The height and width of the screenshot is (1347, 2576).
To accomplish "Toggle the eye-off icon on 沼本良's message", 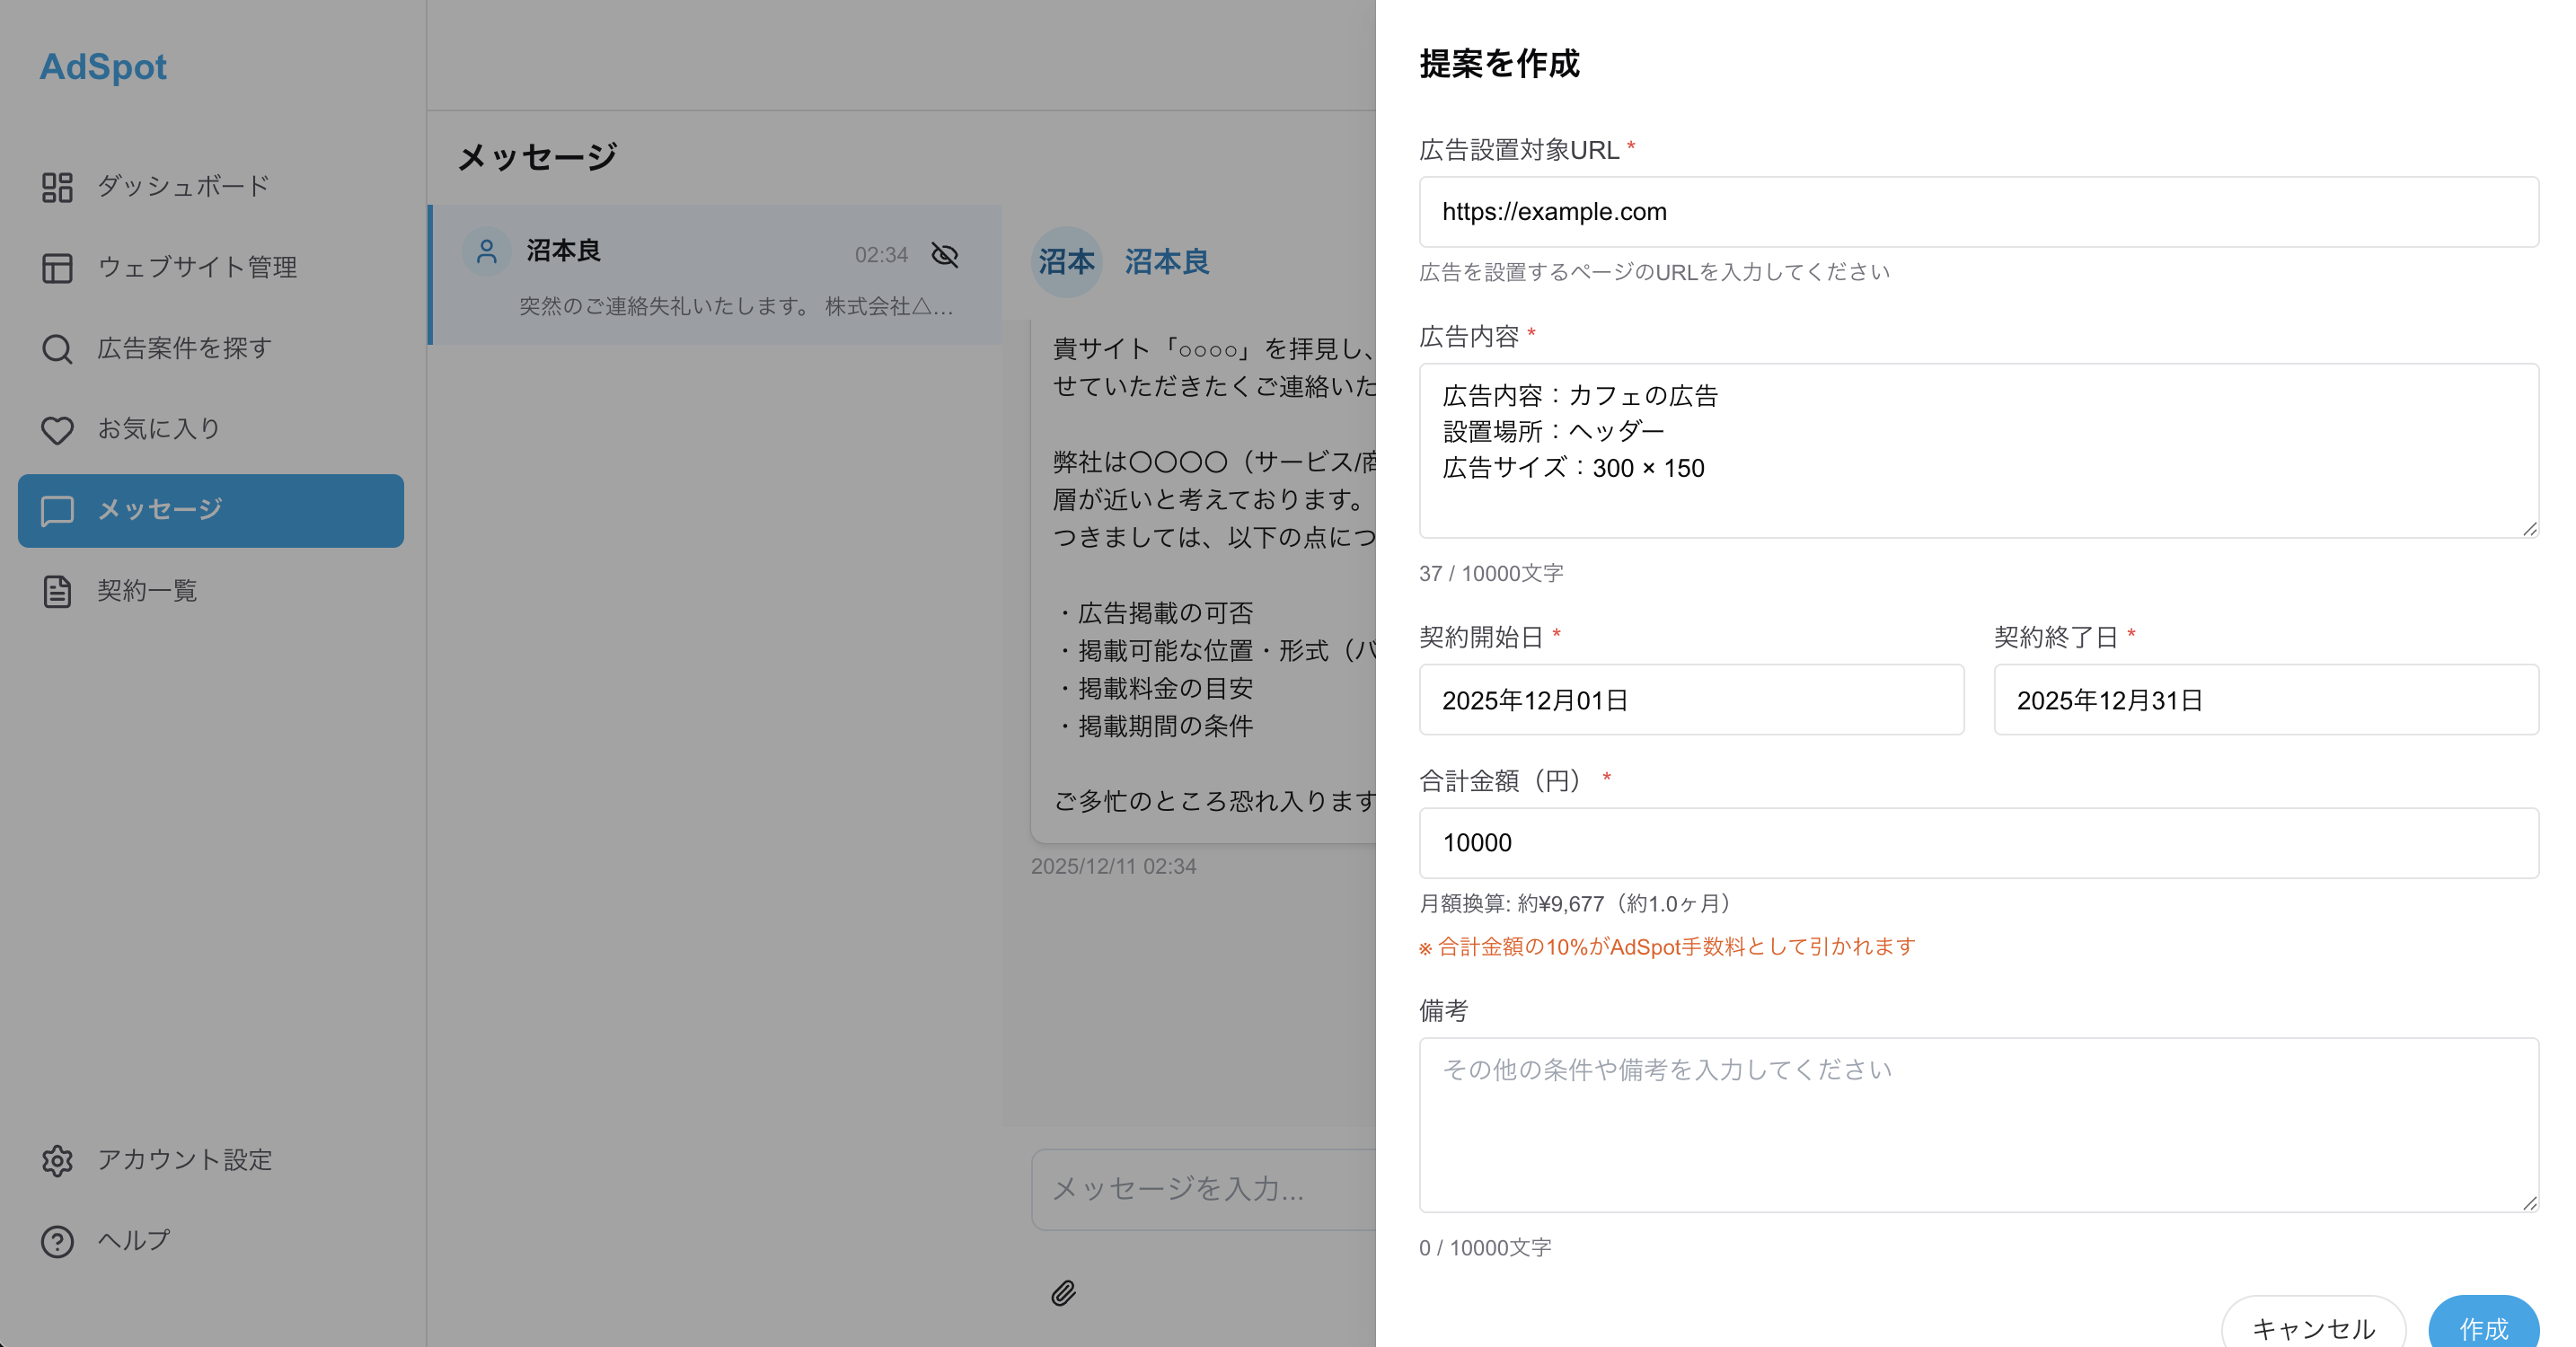I will click(x=944, y=255).
